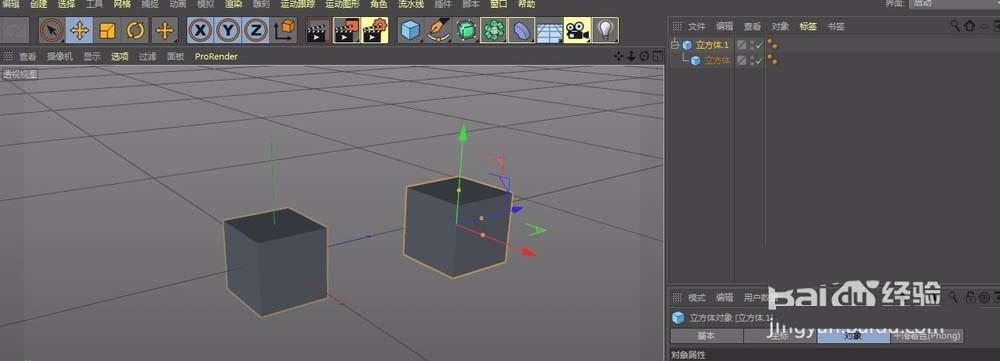1000x361 pixels.
Task: Open Object Manager 标签 menu
Action: (x=808, y=26)
